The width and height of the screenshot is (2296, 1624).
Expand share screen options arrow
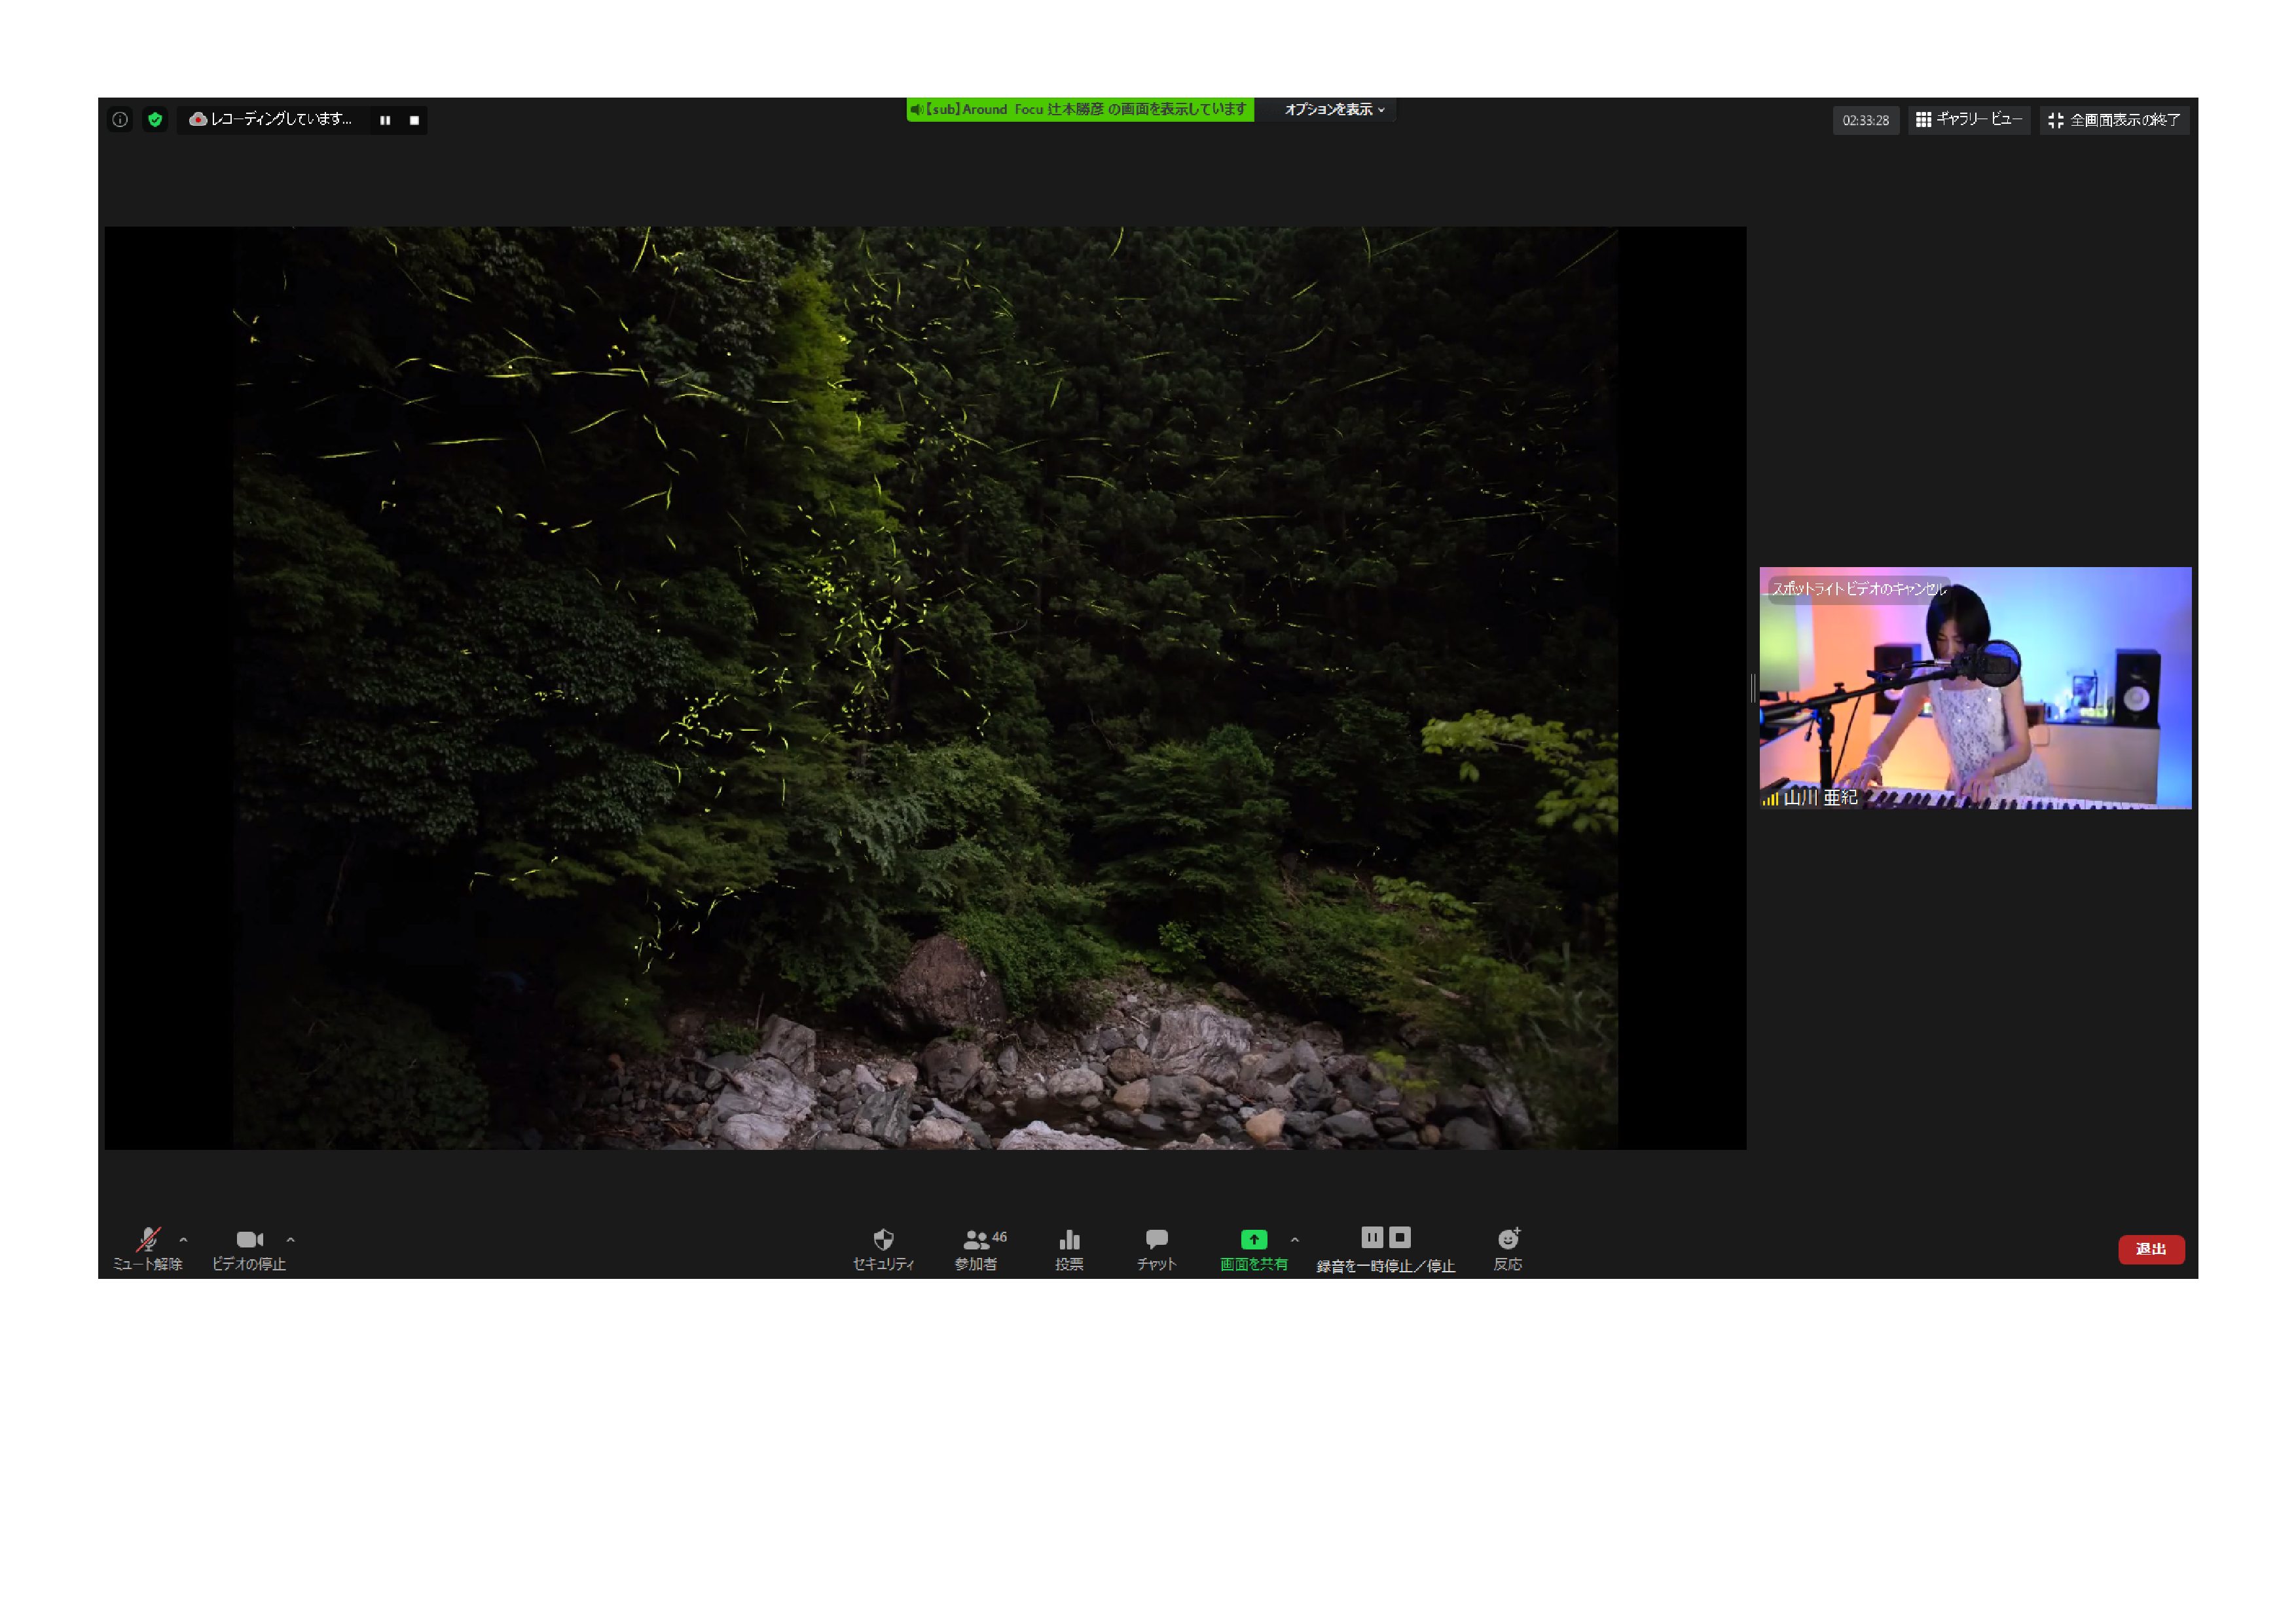(x=1295, y=1240)
